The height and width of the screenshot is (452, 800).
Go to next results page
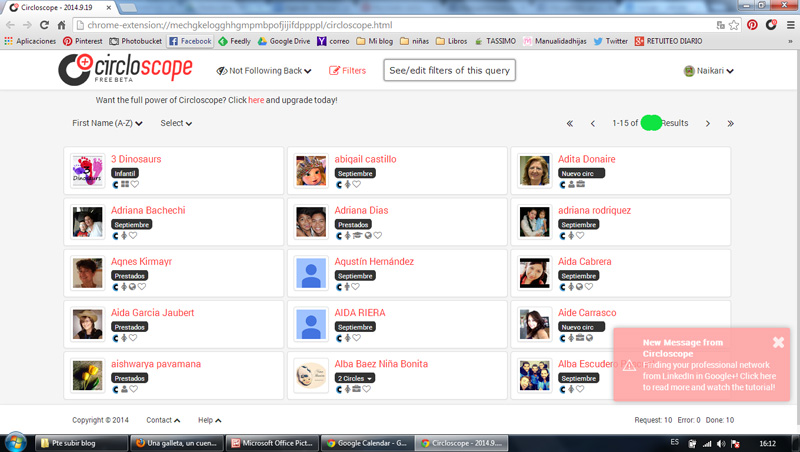coord(708,123)
